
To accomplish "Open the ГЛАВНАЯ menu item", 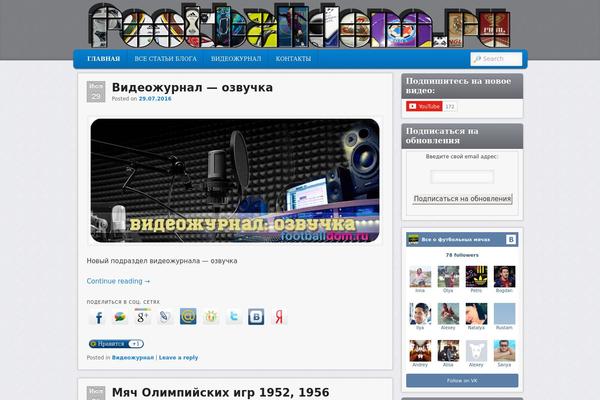I will pos(103,59).
